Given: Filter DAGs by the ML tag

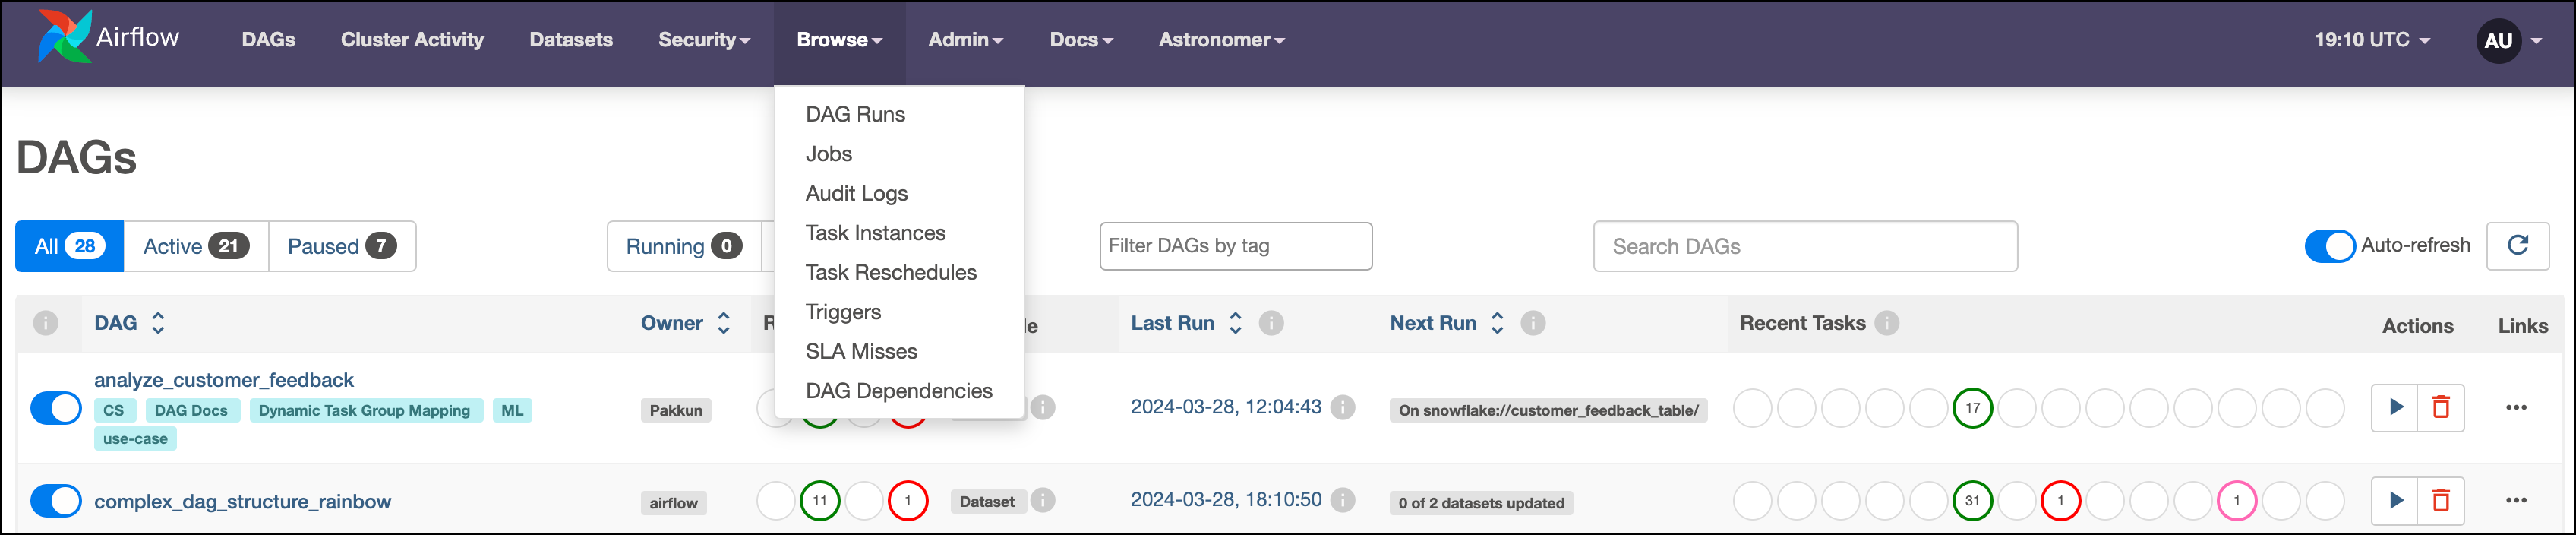Looking at the screenshot, I should pyautogui.click(x=512, y=410).
